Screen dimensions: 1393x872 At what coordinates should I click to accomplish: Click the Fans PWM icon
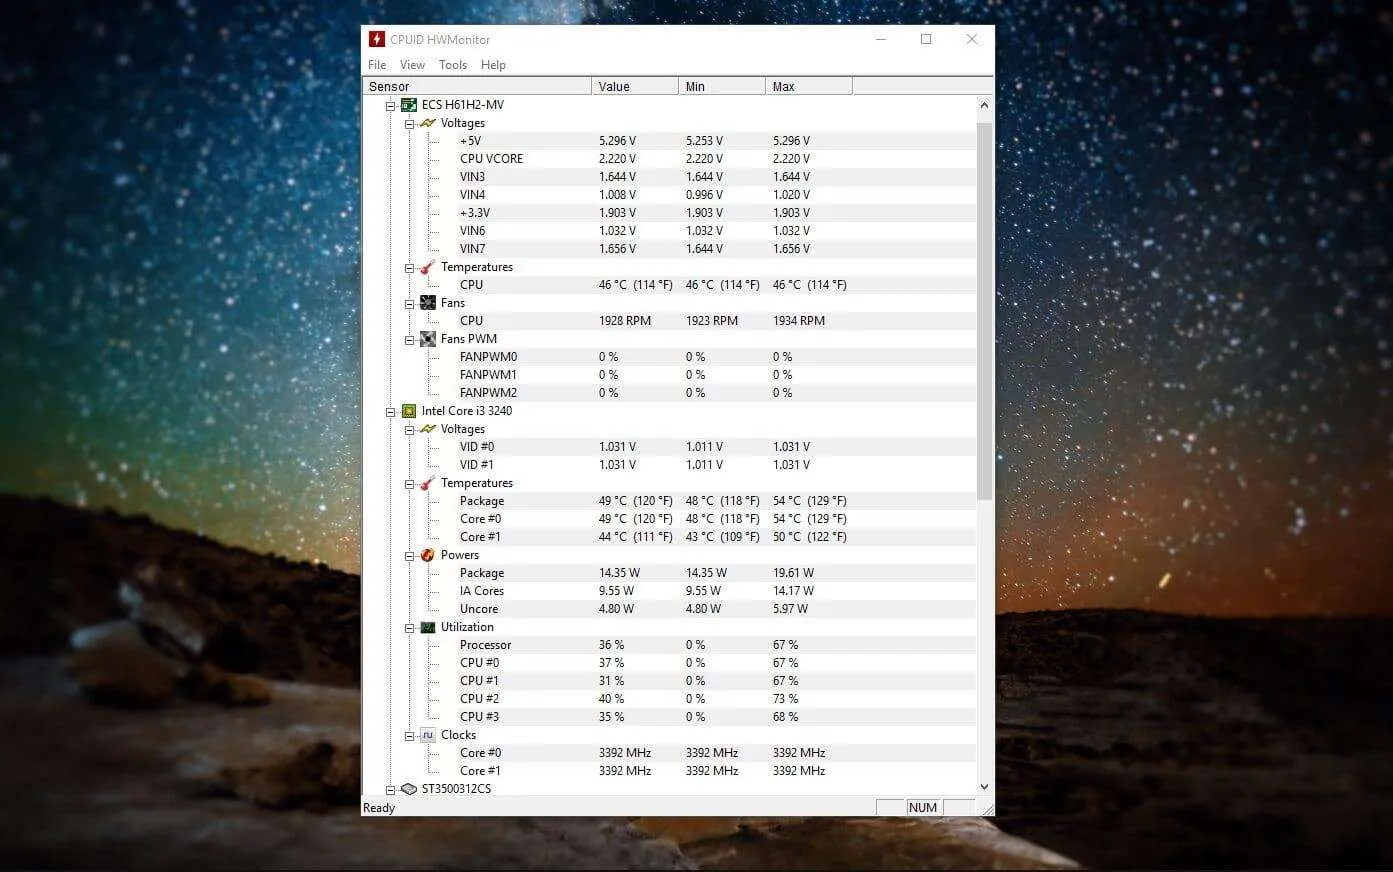click(x=428, y=339)
